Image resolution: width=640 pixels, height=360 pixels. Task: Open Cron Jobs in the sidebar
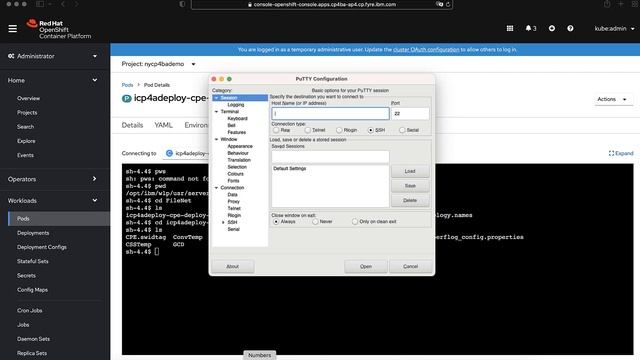click(x=29, y=311)
